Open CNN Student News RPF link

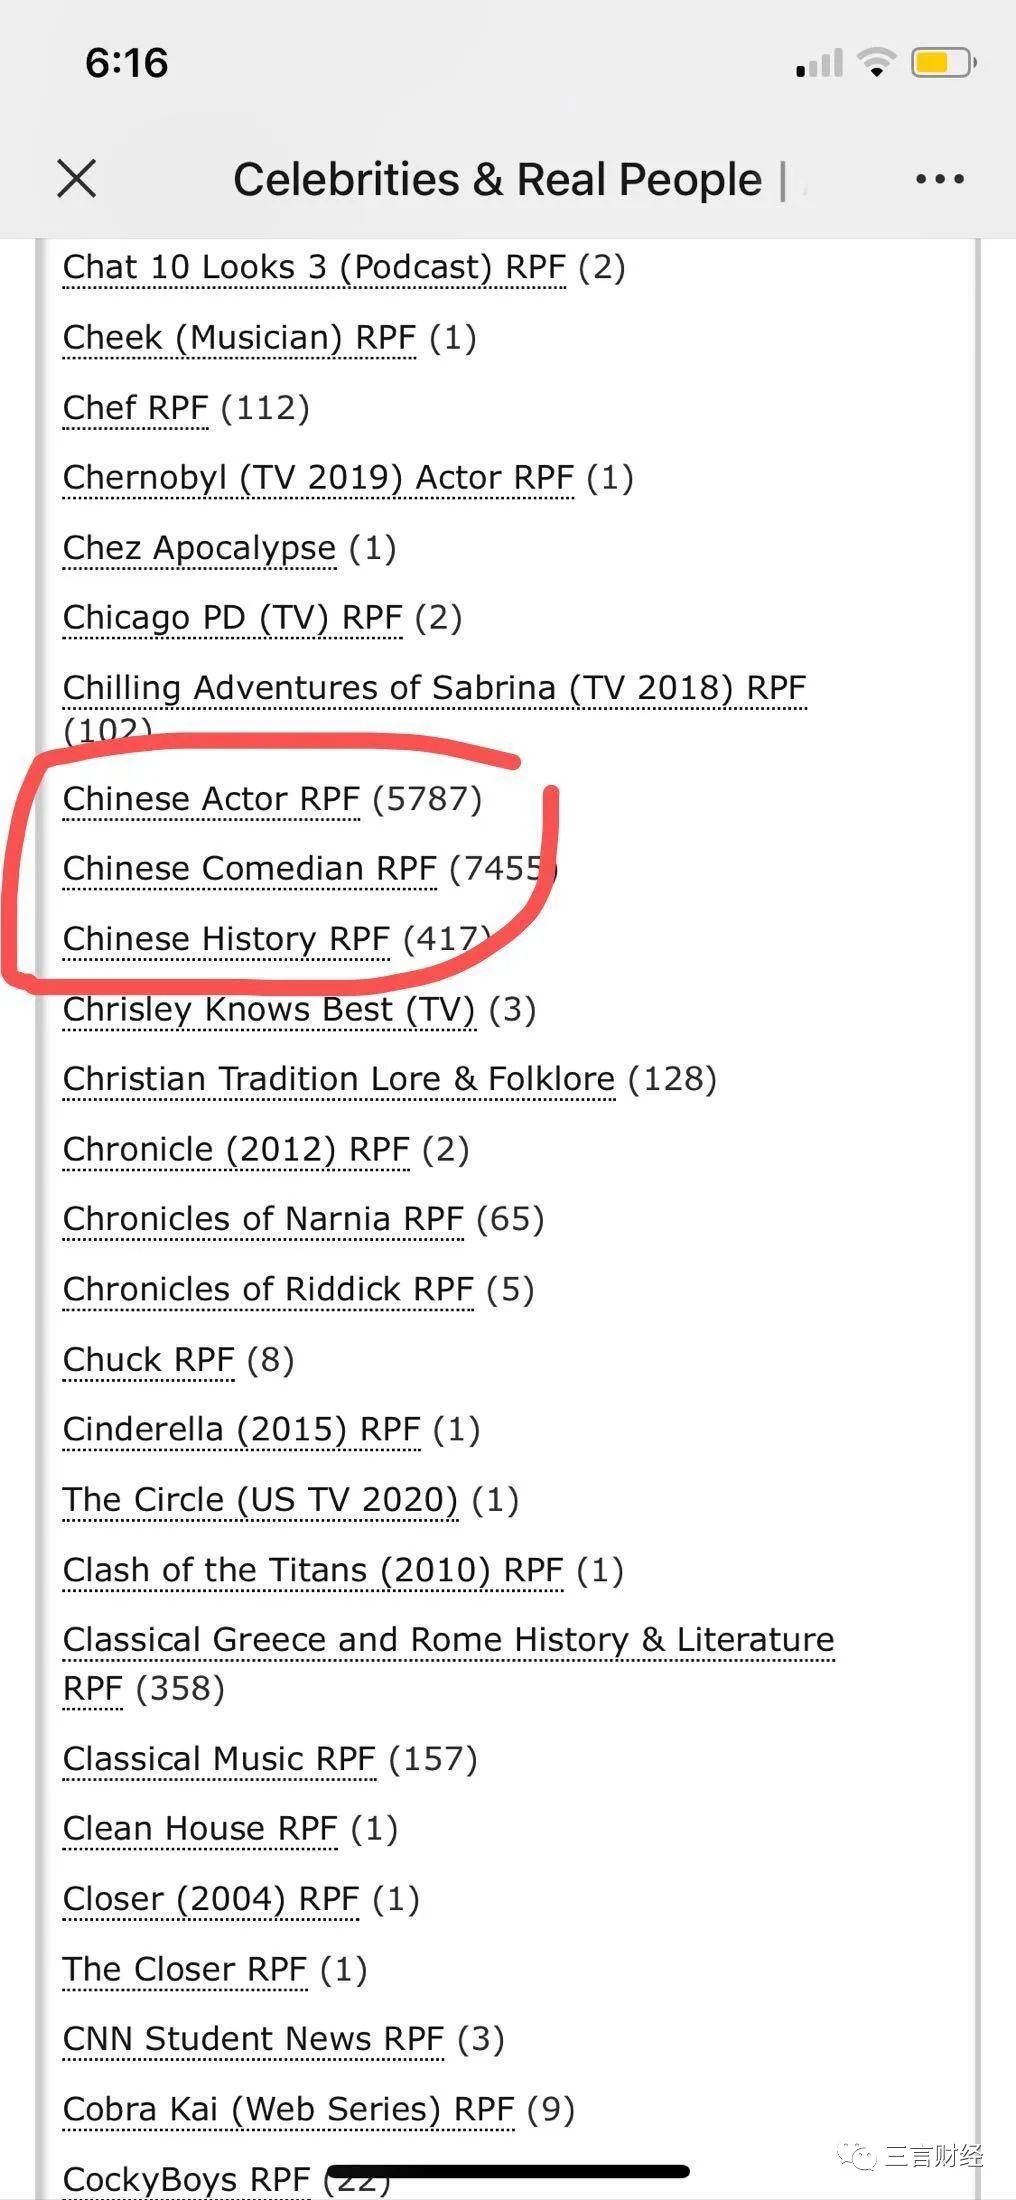[x=253, y=2039]
